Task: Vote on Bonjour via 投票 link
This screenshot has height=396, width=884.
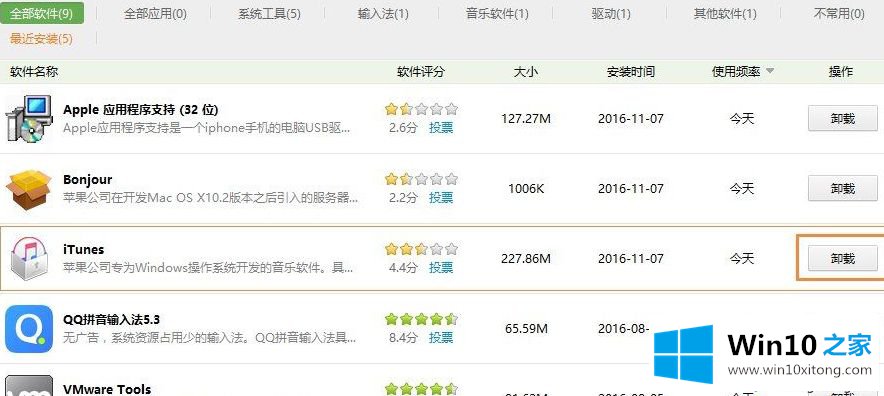Action: (x=441, y=197)
